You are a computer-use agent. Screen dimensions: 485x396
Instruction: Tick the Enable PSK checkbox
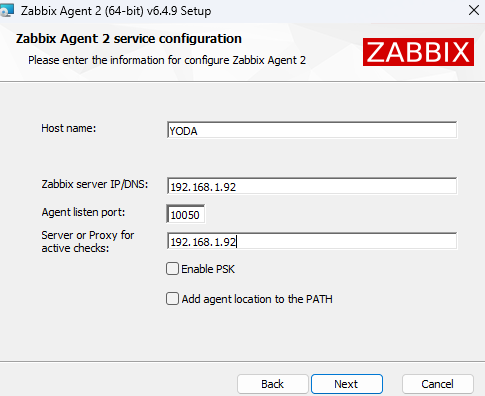pyautogui.click(x=172, y=269)
